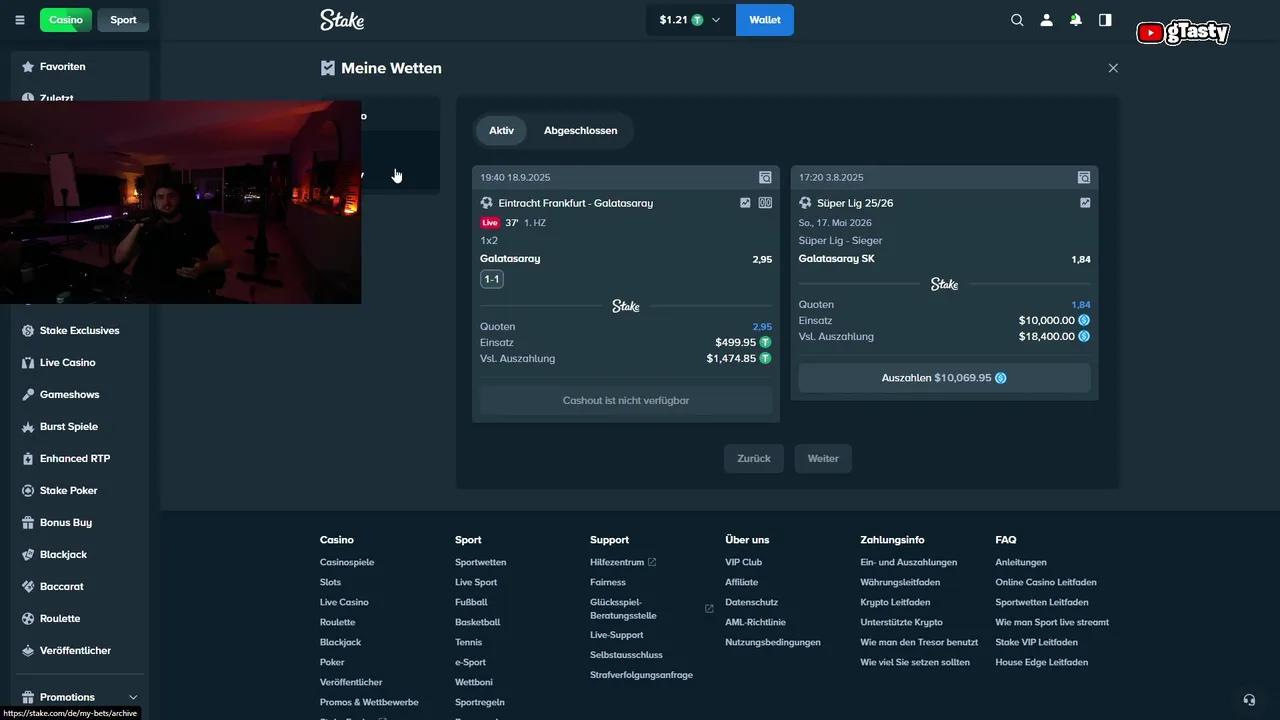Click the 1-1 score badge
The height and width of the screenshot is (720, 1280).
coord(492,279)
